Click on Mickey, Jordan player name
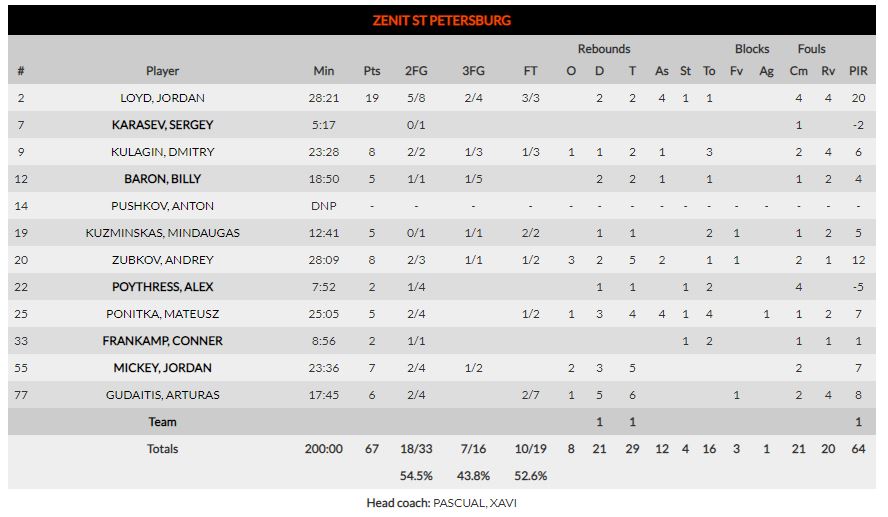 [x=162, y=368]
